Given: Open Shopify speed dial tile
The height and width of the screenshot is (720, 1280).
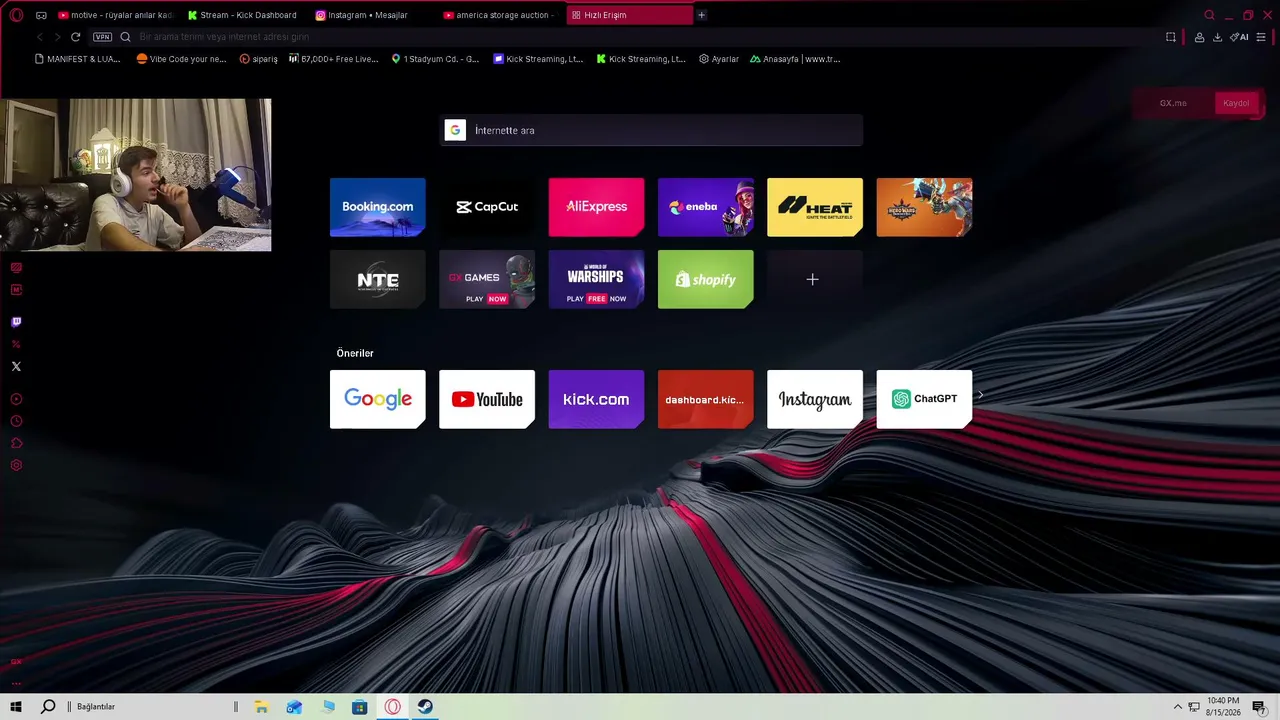Looking at the screenshot, I should (706, 279).
